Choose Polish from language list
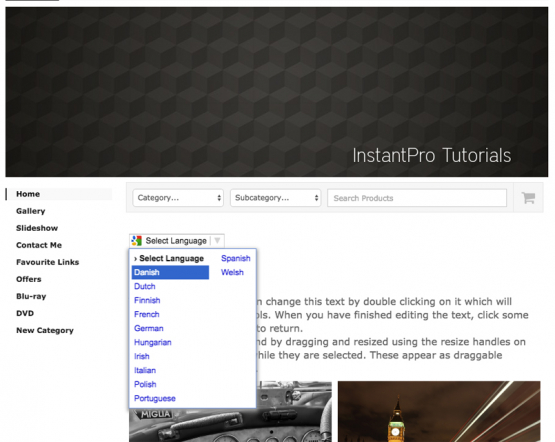This screenshot has height=442, width=555. (145, 384)
